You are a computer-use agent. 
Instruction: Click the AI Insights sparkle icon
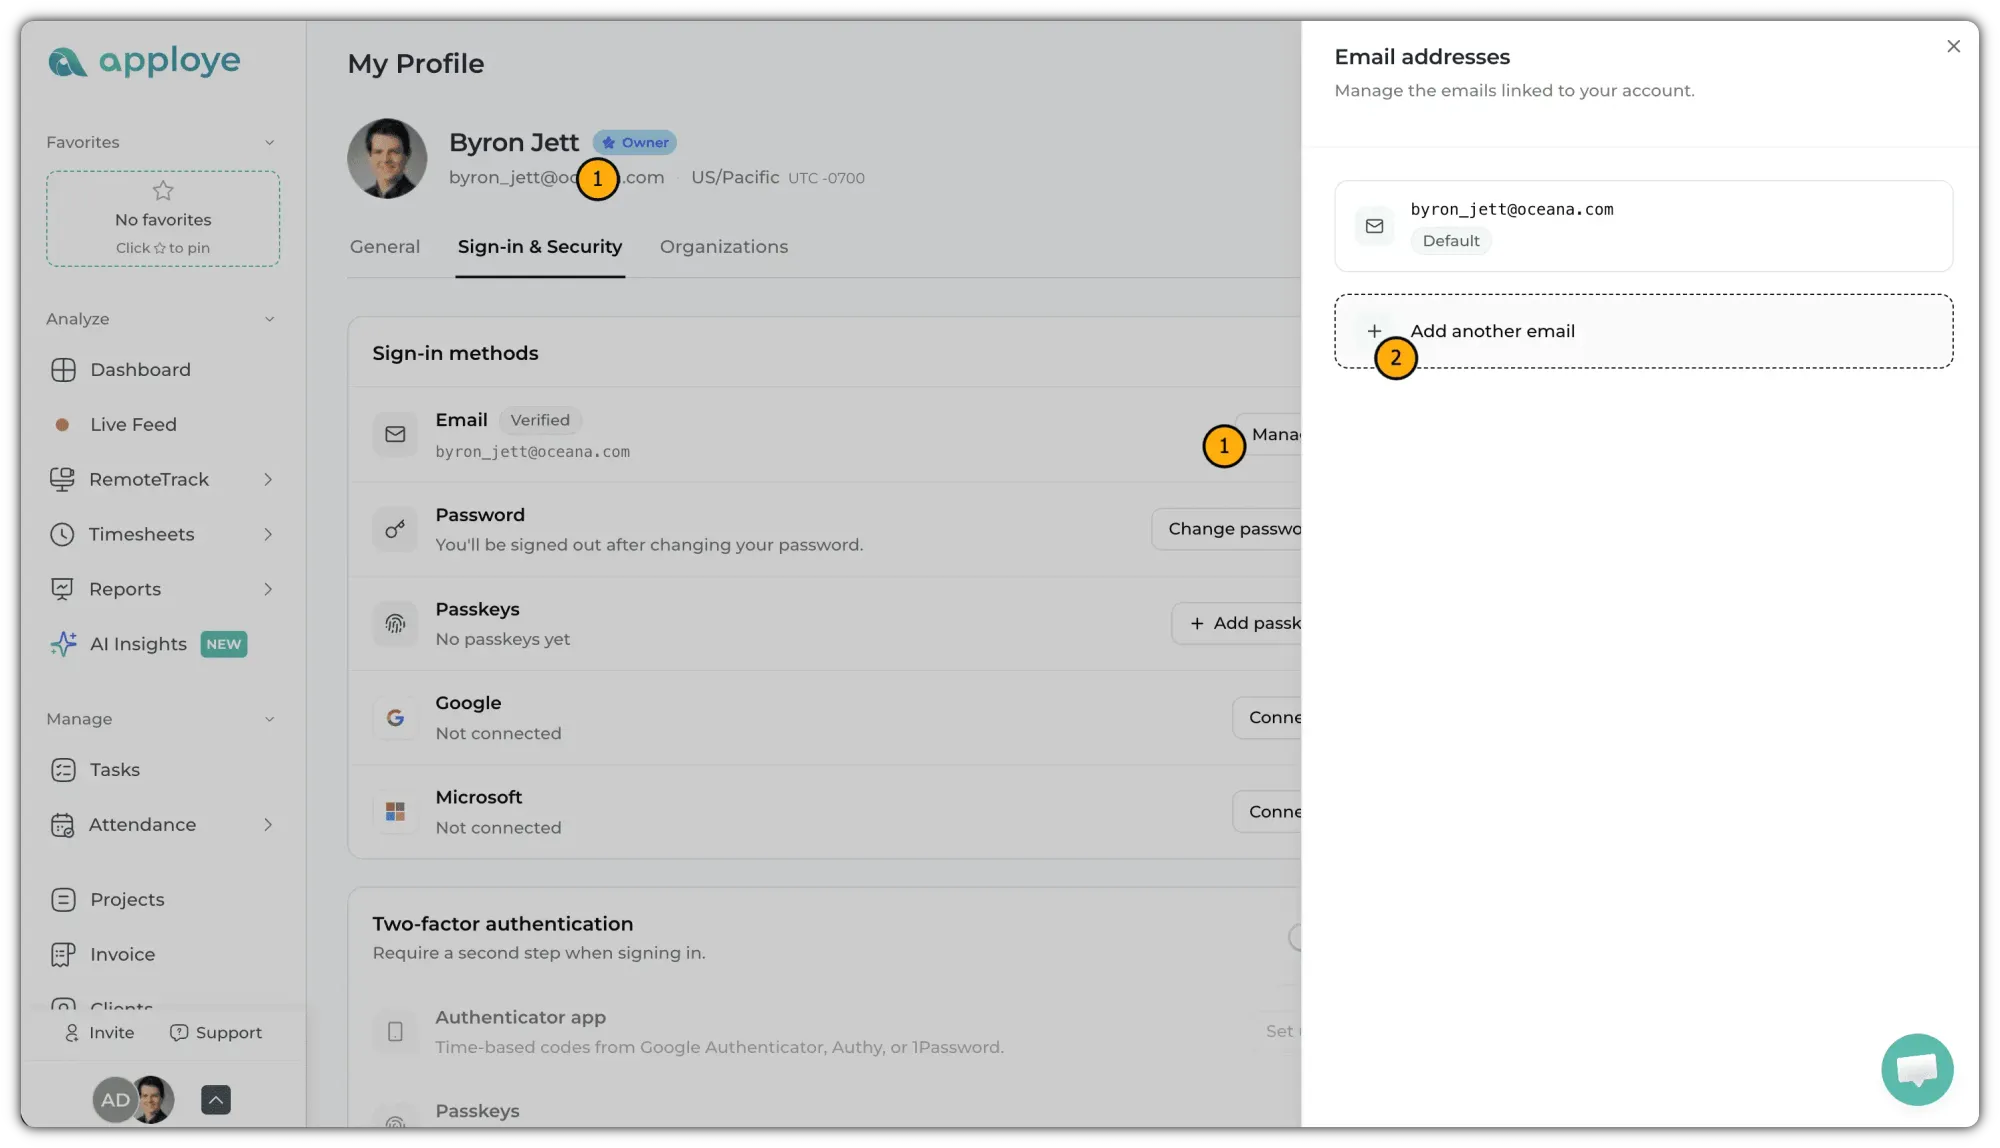63,644
